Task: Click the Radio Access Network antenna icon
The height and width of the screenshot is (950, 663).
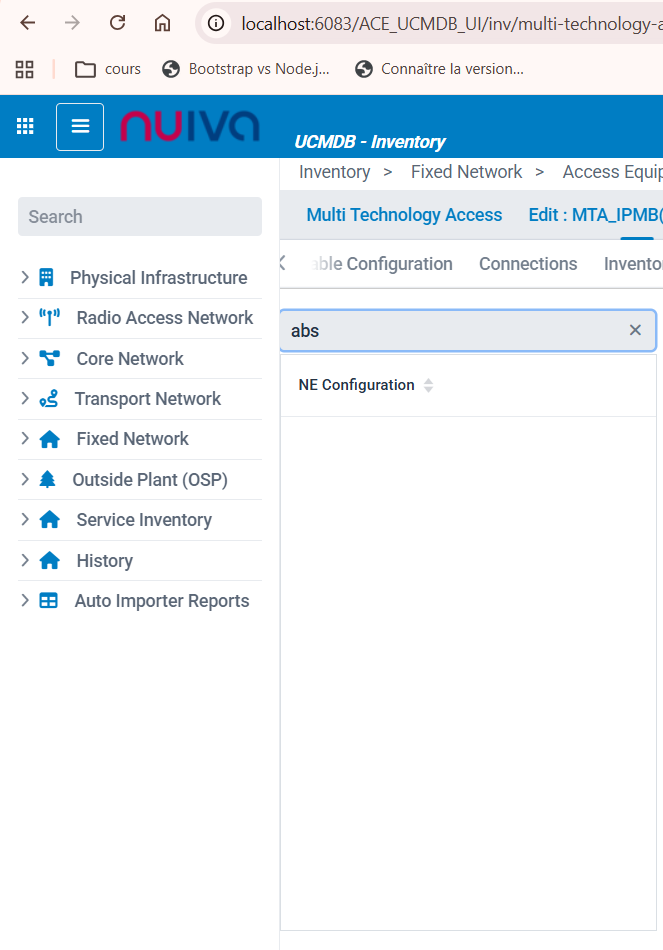Action: pos(49,318)
